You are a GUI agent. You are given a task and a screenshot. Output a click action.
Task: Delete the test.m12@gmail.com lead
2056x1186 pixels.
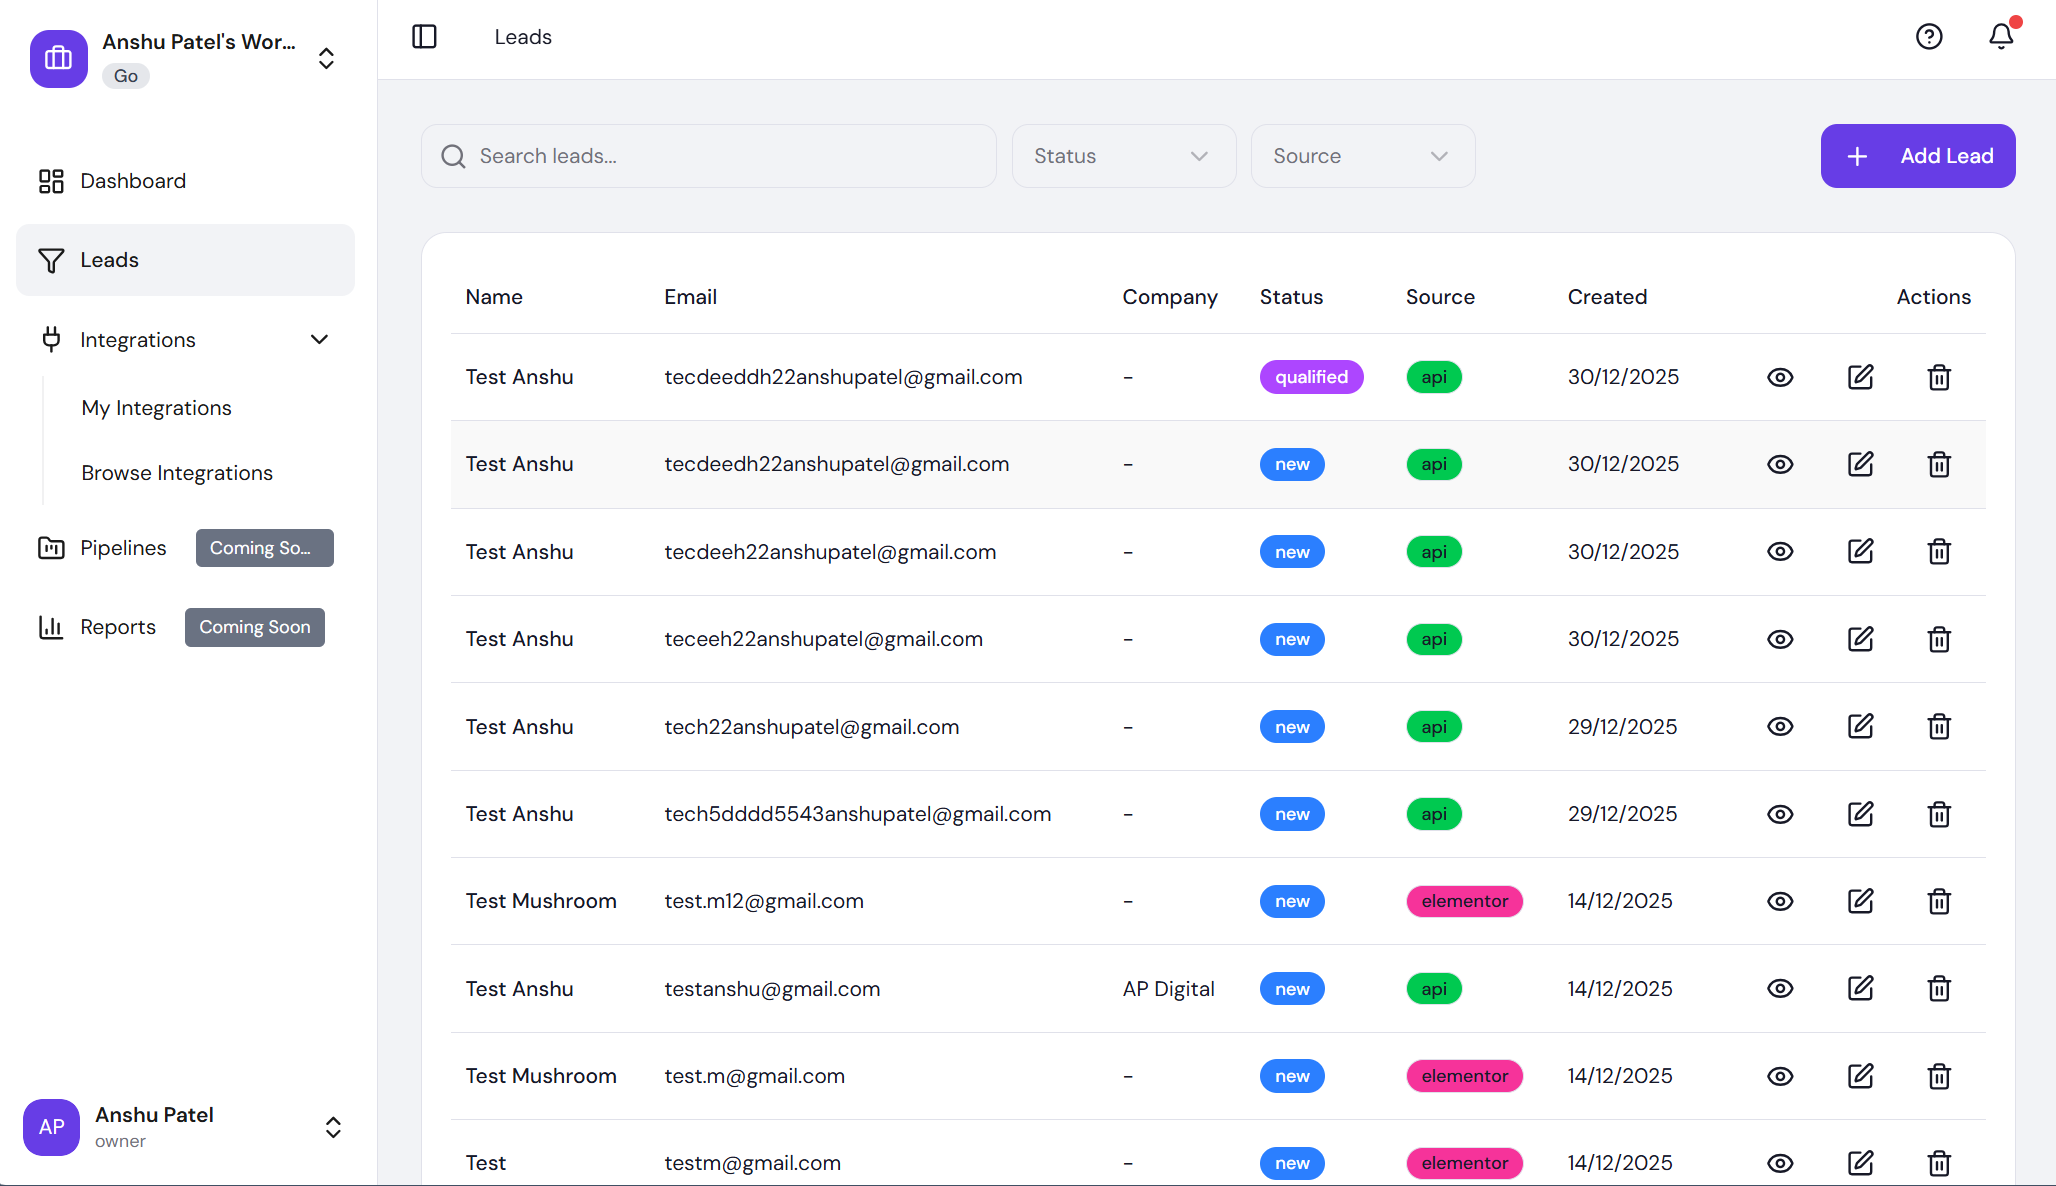[1938, 901]
